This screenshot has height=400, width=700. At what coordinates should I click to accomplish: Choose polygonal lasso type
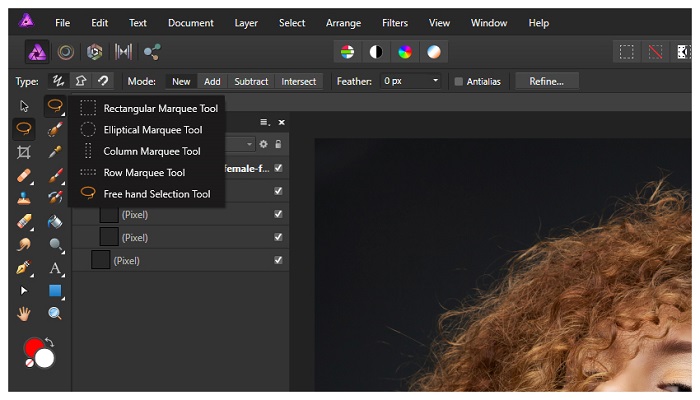(x=81, y=81)
